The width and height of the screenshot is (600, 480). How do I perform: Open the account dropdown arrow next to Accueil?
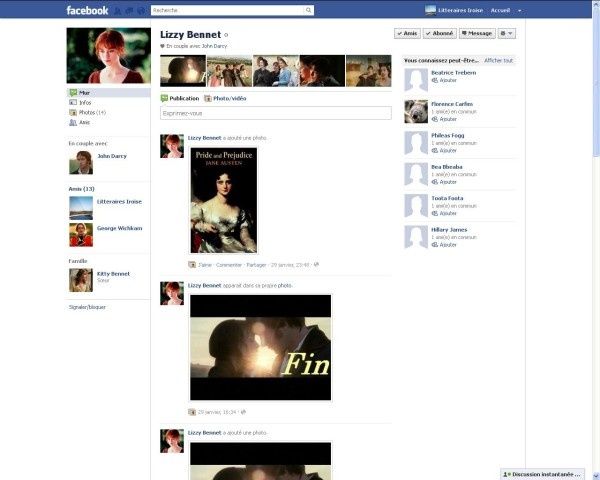click(x=519, y=11)
